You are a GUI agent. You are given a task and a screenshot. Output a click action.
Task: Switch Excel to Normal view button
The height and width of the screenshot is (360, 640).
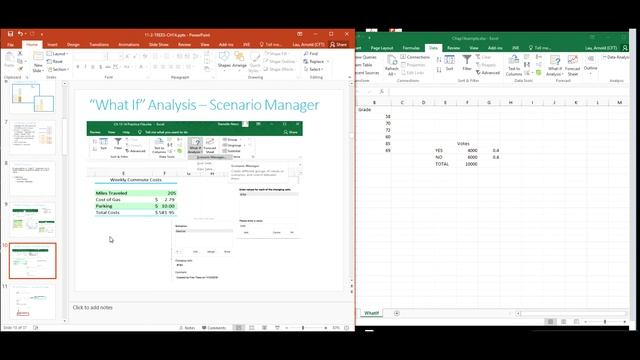550,322
